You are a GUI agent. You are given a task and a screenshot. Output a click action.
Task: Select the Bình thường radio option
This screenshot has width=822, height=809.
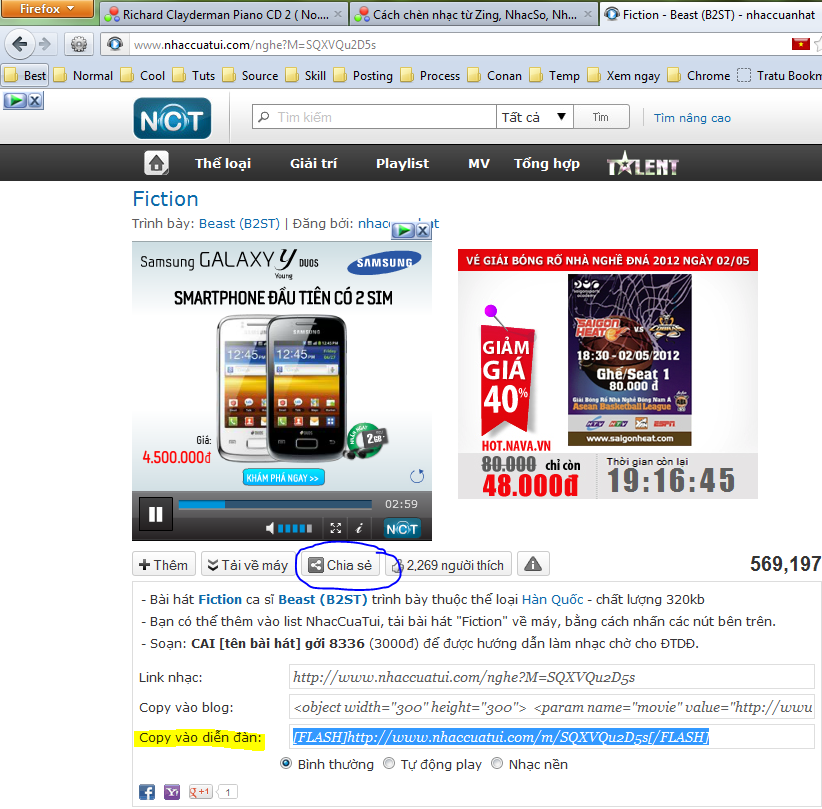coord(286,763)
